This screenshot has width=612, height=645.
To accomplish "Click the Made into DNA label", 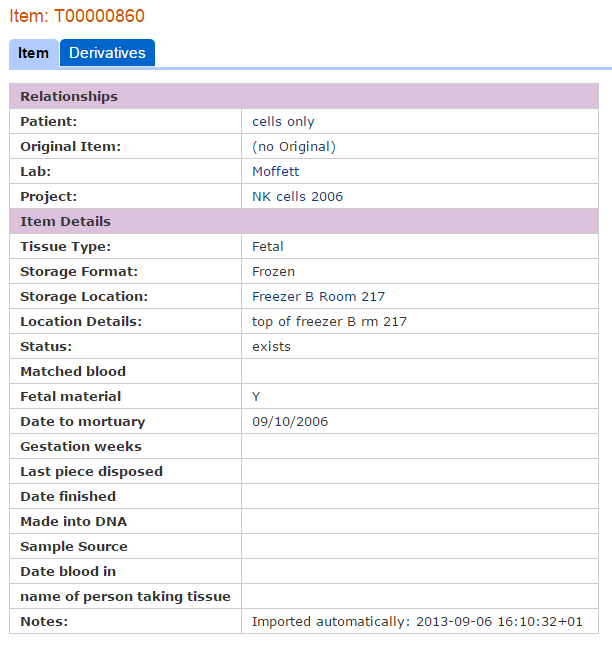I will pos(74,522).
